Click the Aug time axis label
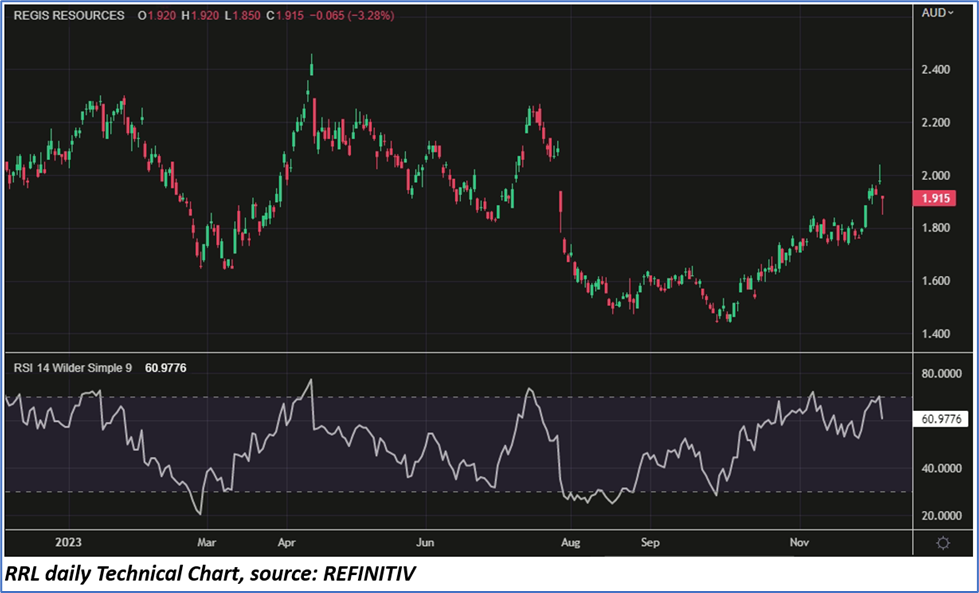 tap(570, 542)
